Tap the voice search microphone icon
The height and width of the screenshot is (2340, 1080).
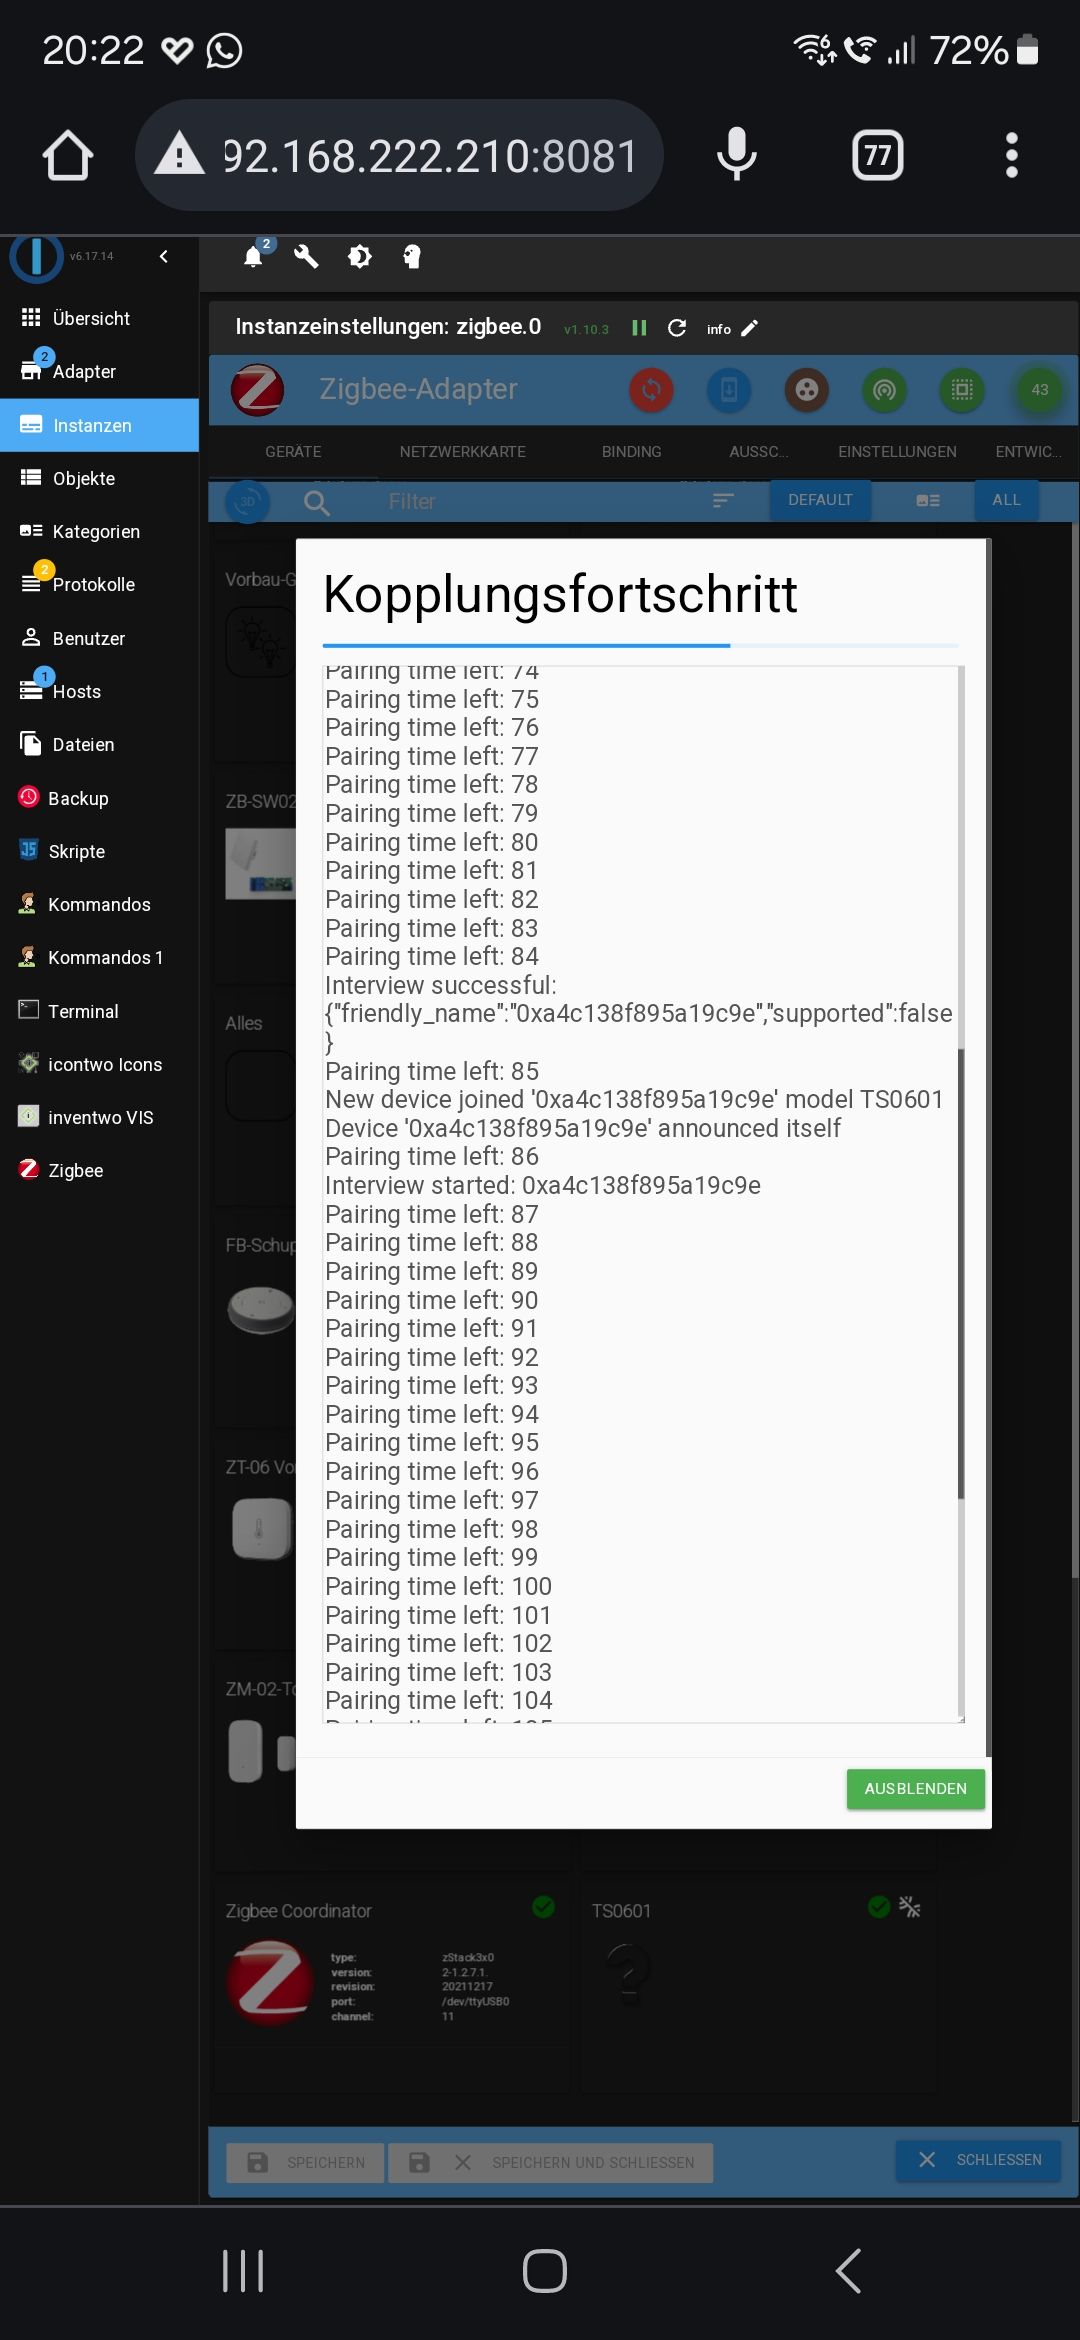point(737,155)
